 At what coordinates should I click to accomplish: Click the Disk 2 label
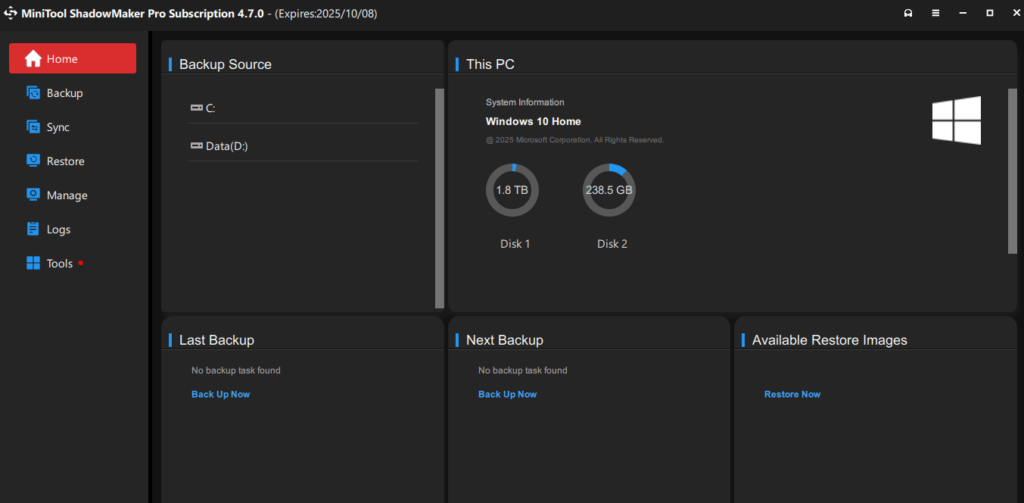[612, 244]
